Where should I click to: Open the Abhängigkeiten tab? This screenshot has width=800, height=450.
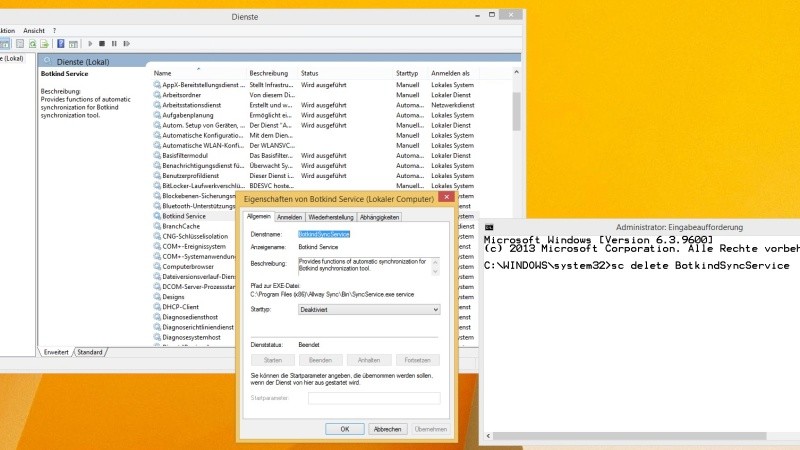click(x=380, y=217)
